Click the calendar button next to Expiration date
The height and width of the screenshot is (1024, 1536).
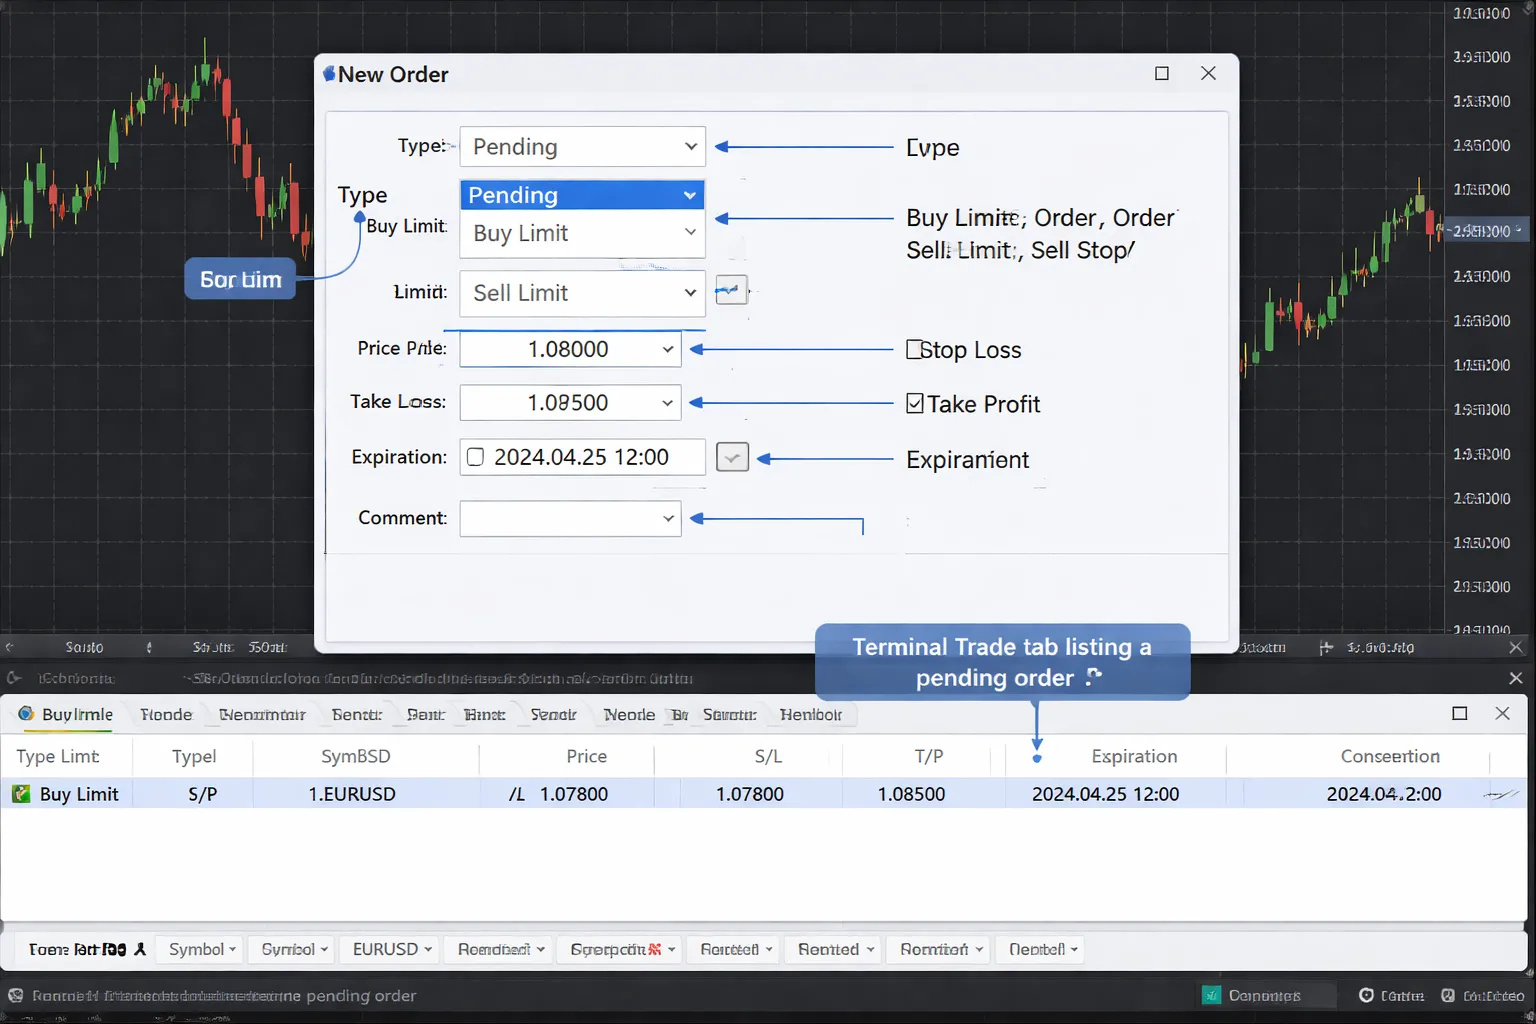pyautogui.click(x=732, y=457)
